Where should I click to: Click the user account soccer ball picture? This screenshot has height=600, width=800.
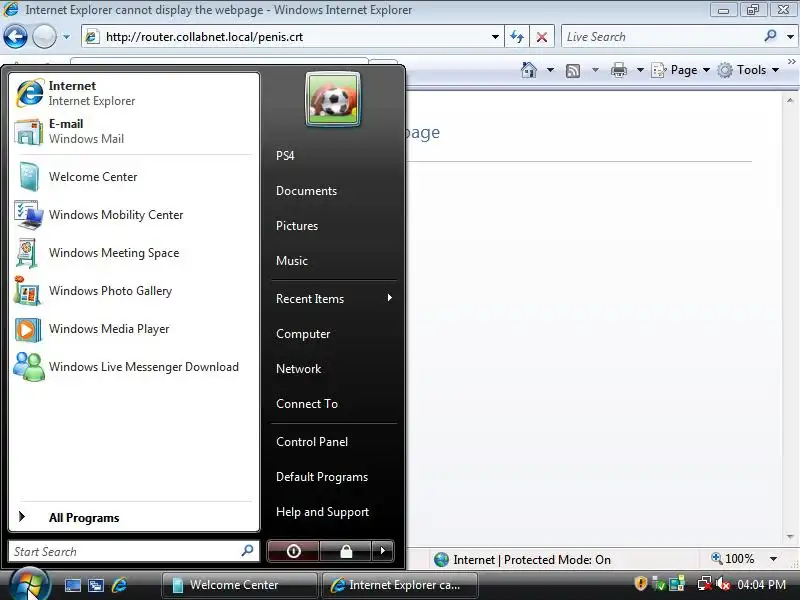click(333, 99)
